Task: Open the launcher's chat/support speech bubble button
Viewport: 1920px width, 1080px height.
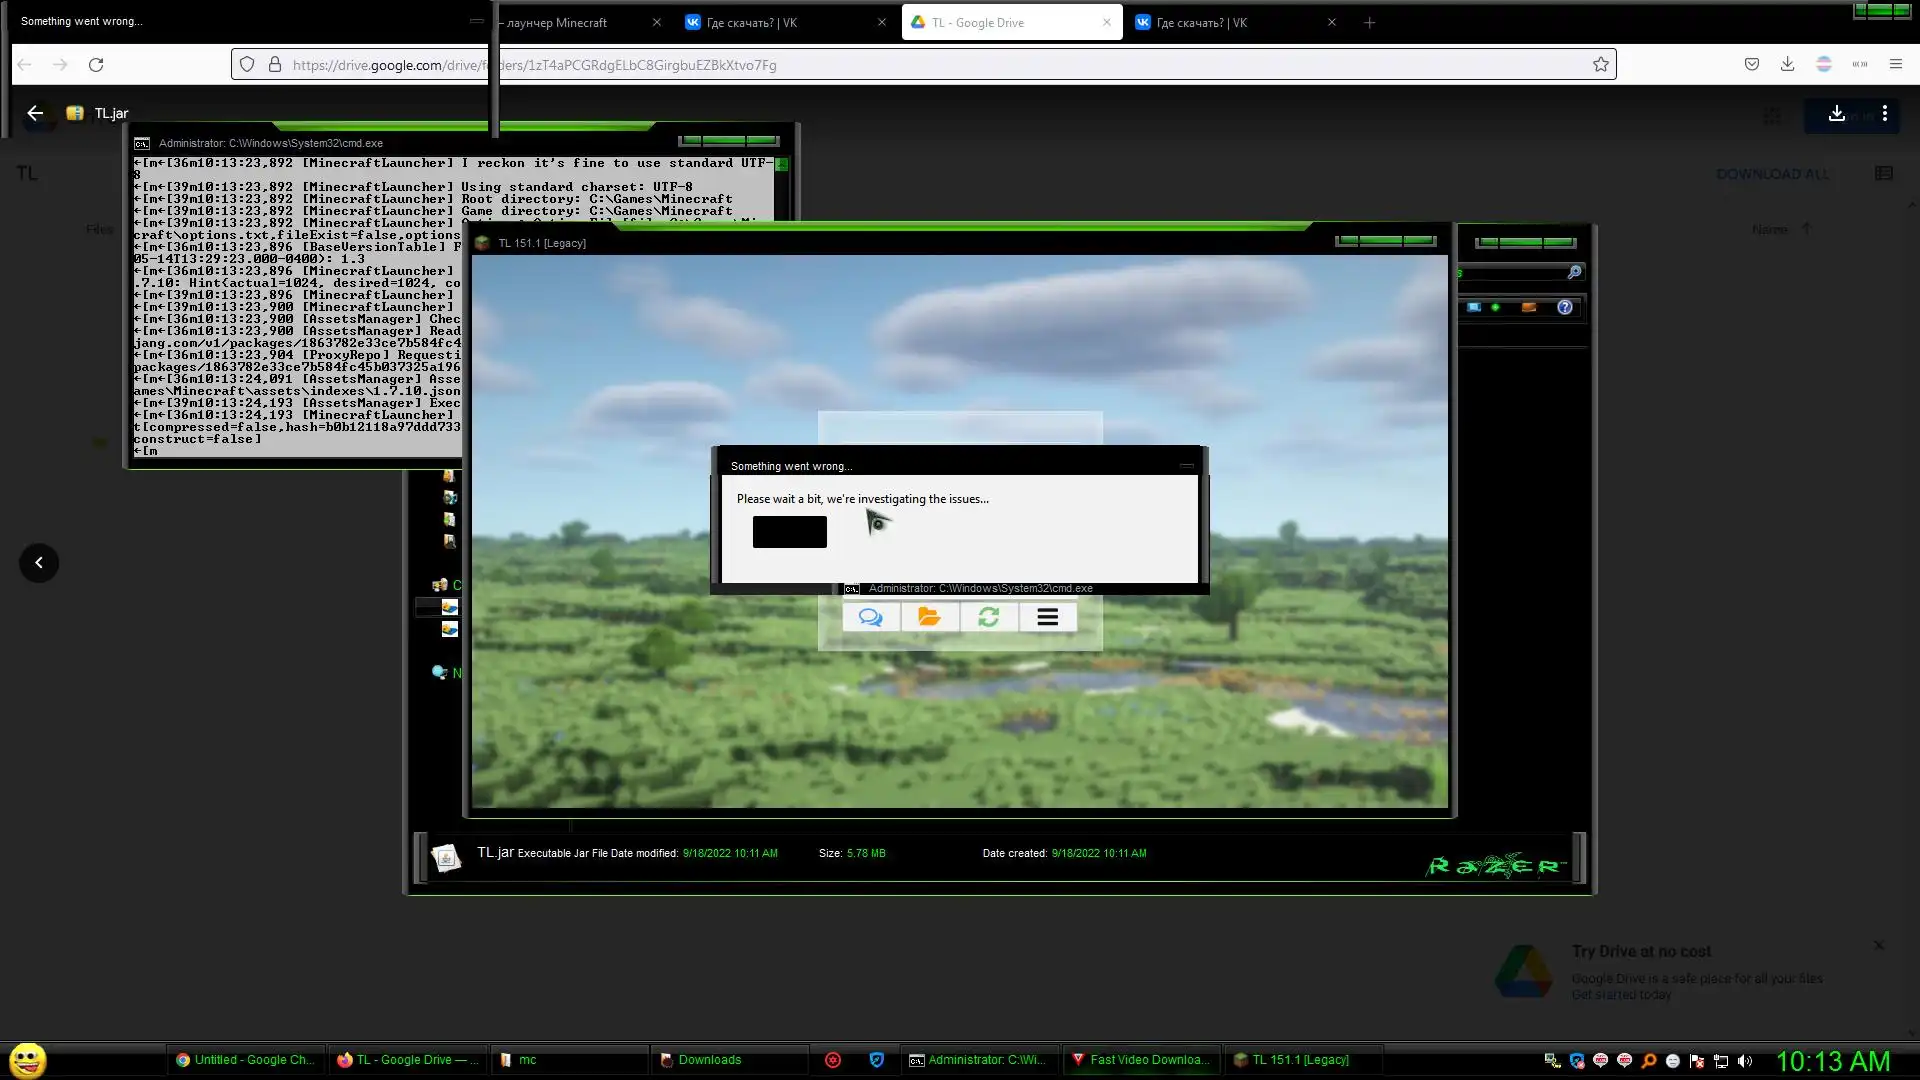Action: [870, 617]
